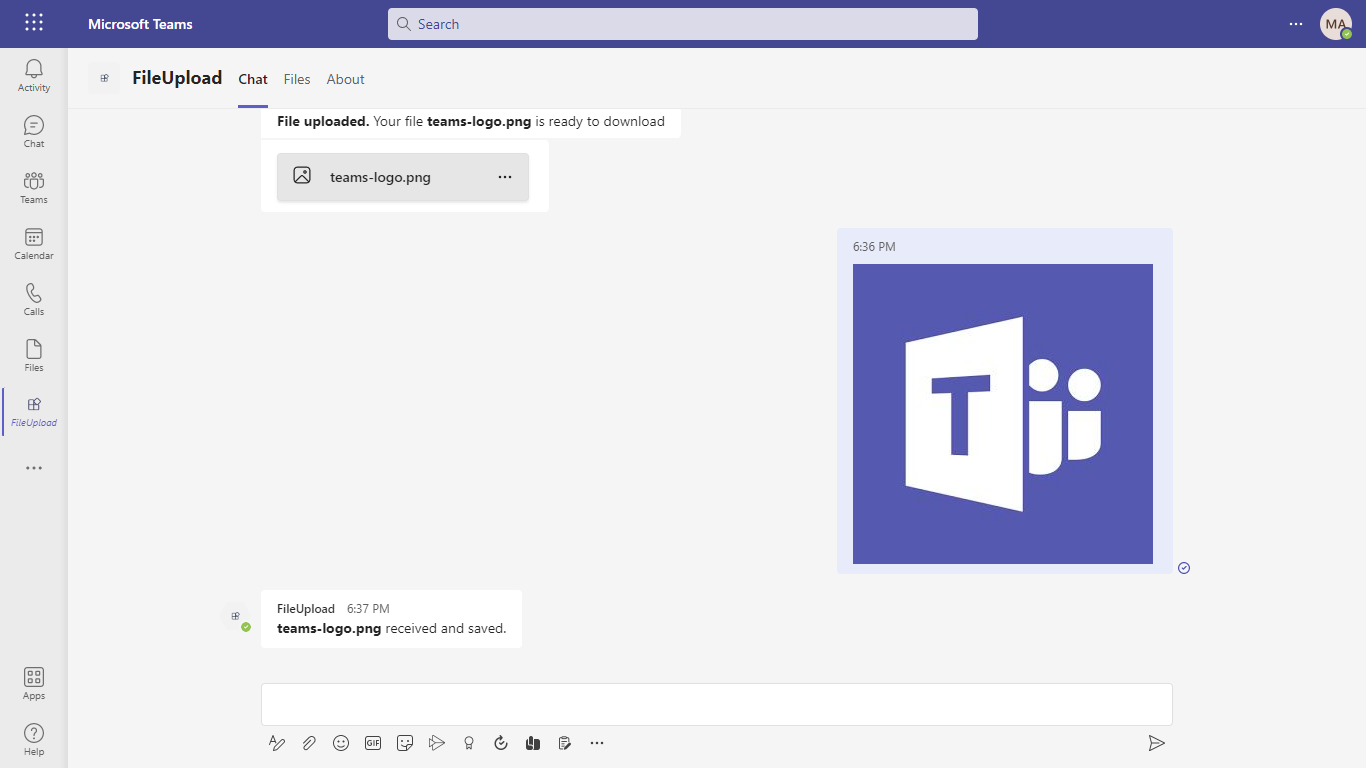Open the Calendar

(x=34, y=243)
